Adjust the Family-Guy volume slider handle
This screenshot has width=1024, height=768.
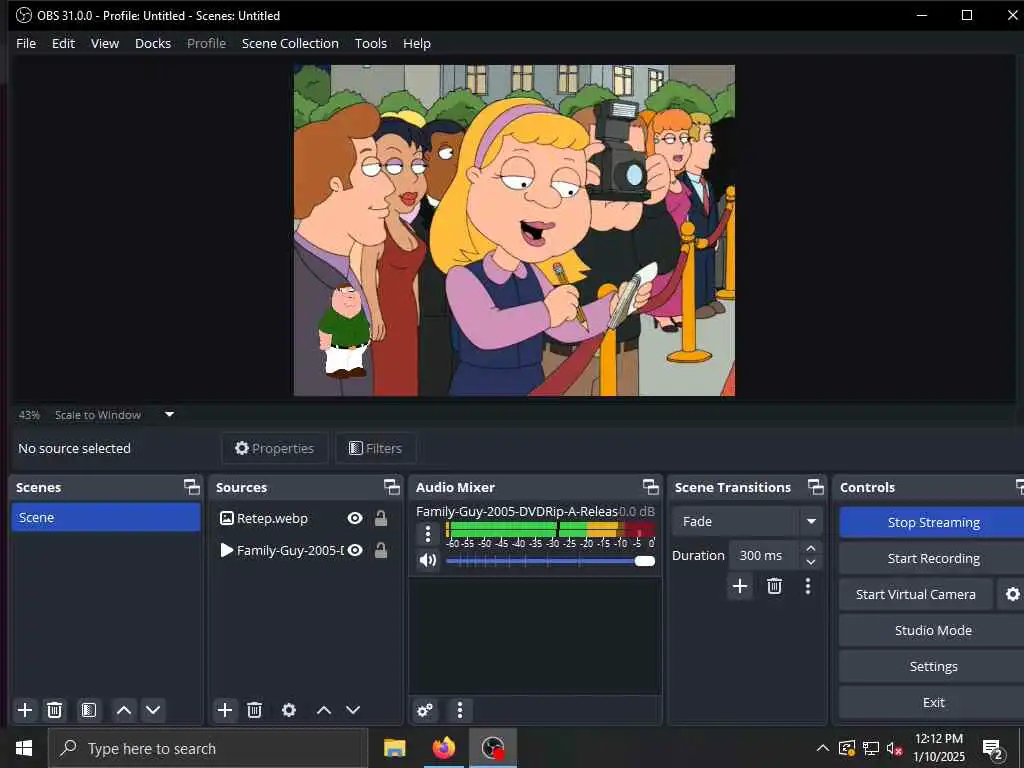645,561
